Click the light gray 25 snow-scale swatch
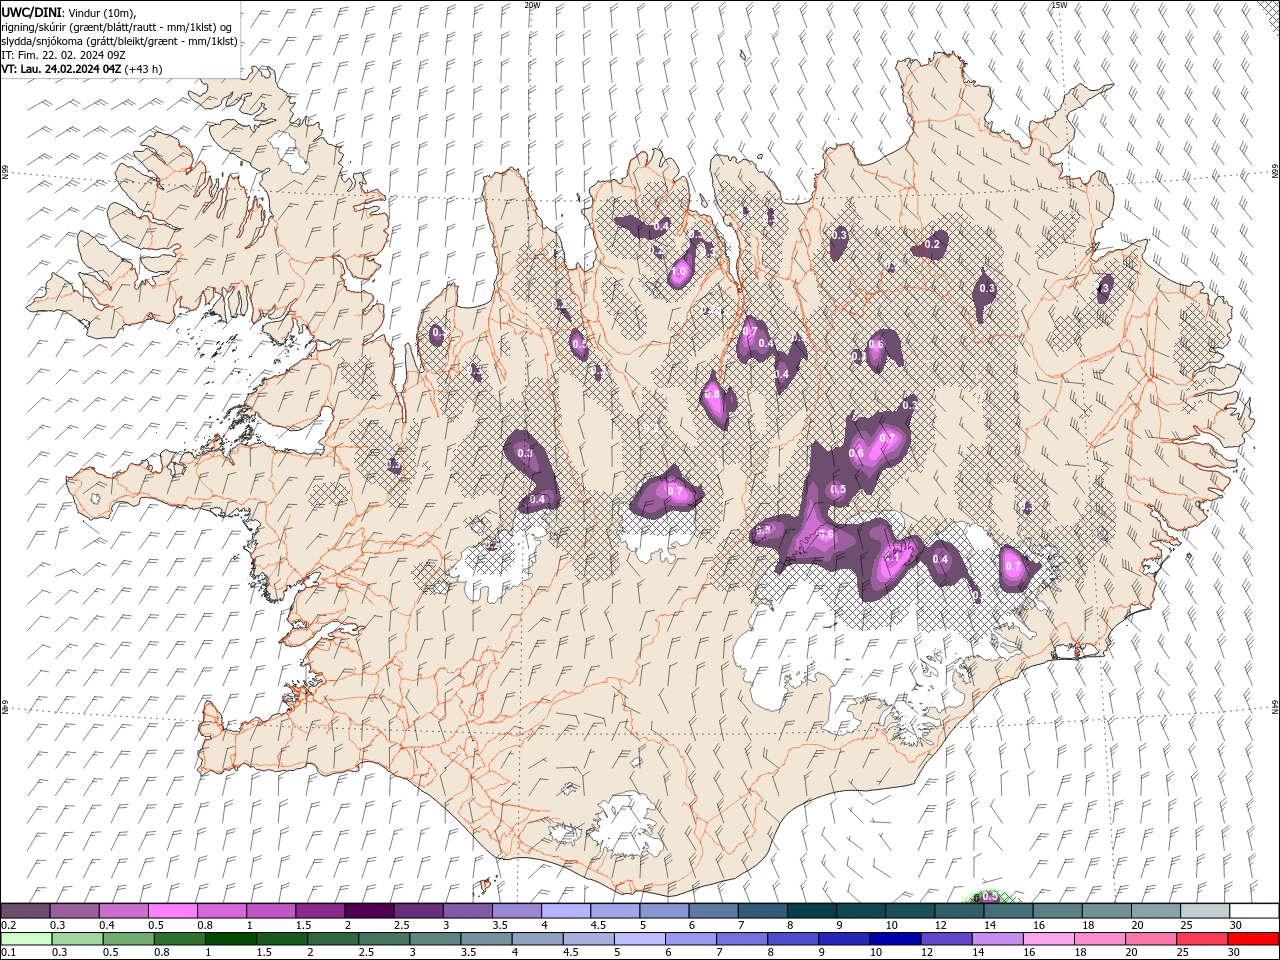This screenshot has height=960, width=1280. 1205,911
